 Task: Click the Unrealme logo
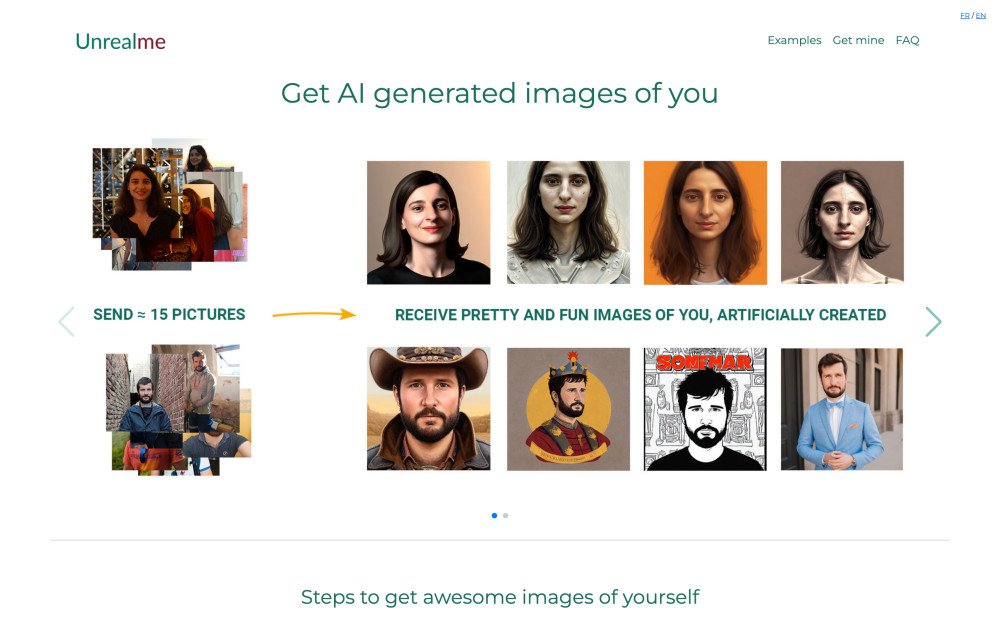pyautogui.click(x=120, y=42)
